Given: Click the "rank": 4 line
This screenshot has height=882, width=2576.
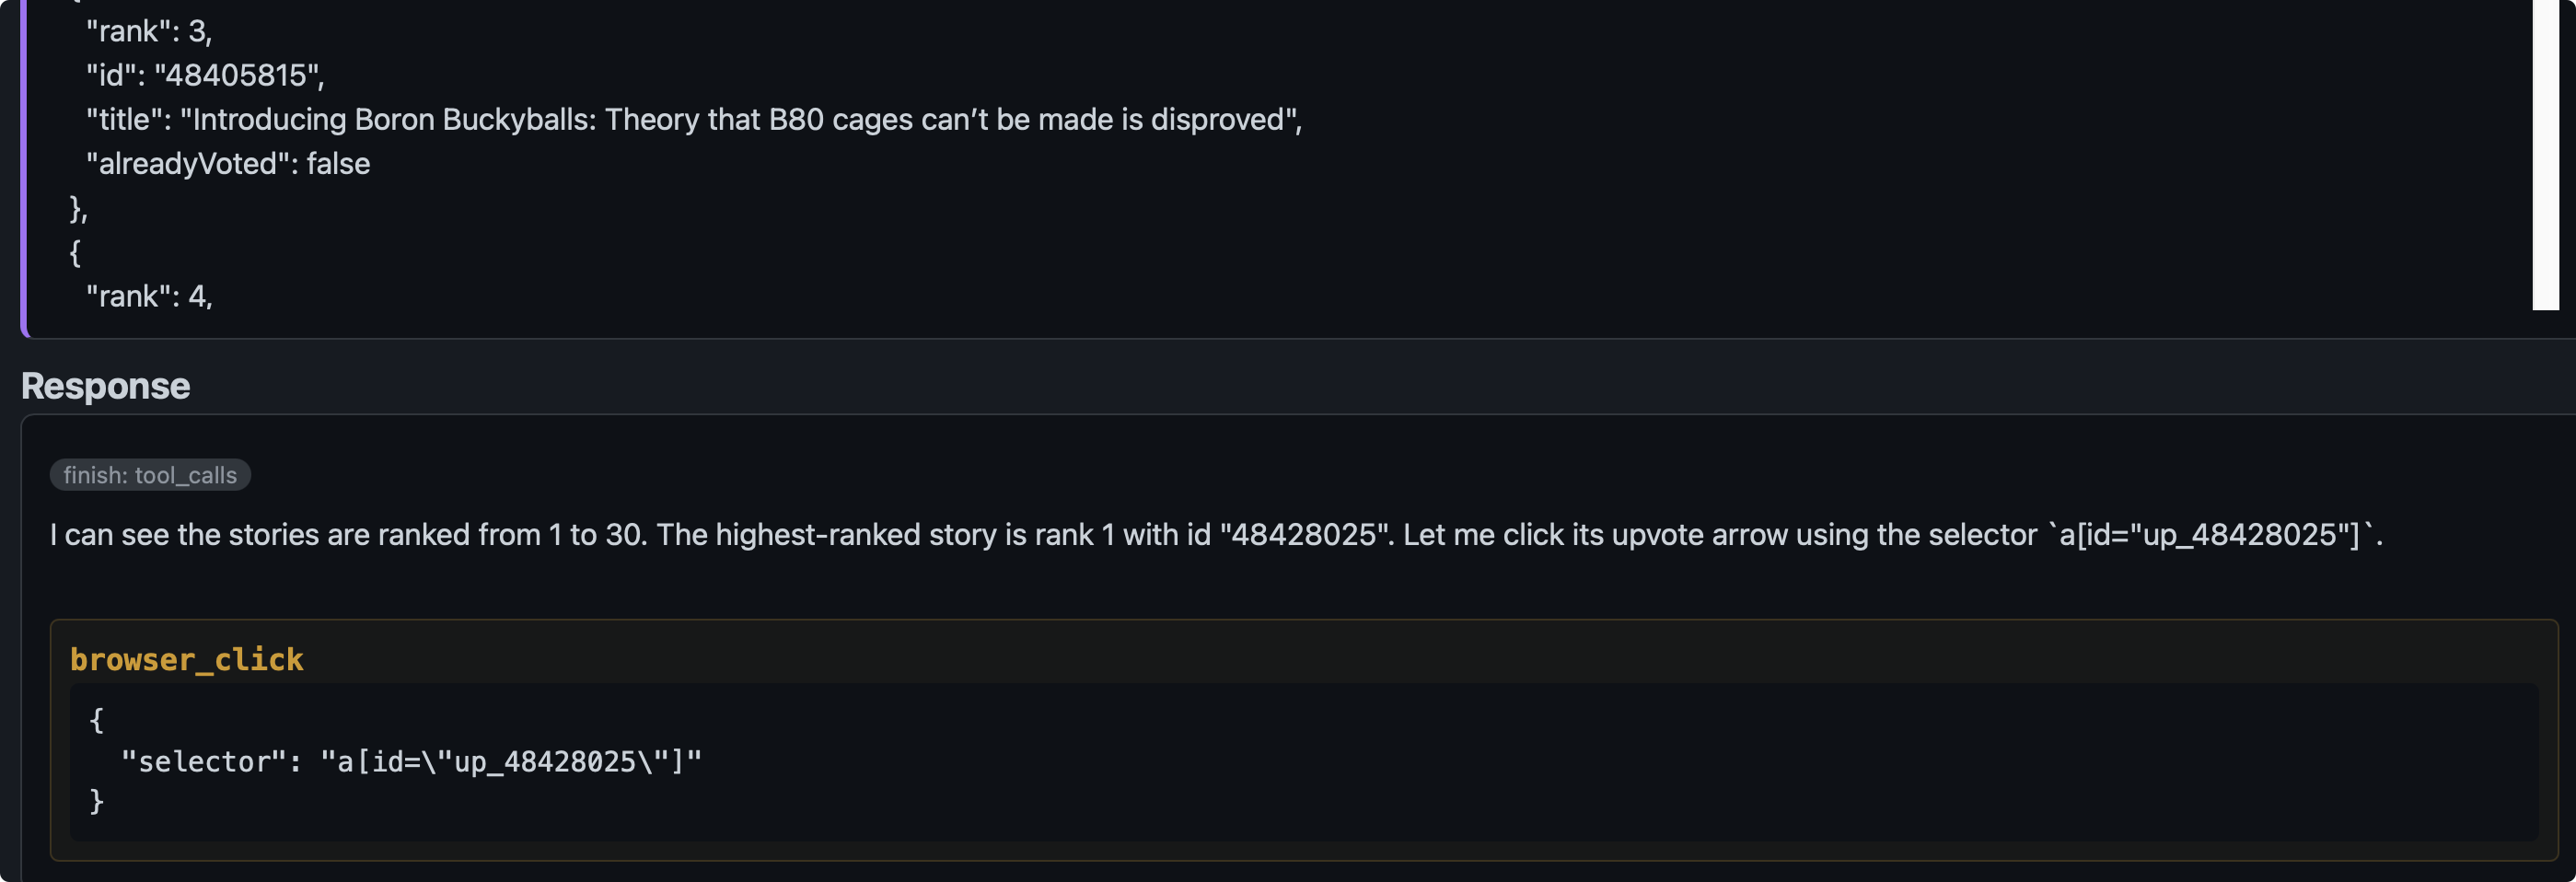Looking at the screenshot, I should pos(149,296).
